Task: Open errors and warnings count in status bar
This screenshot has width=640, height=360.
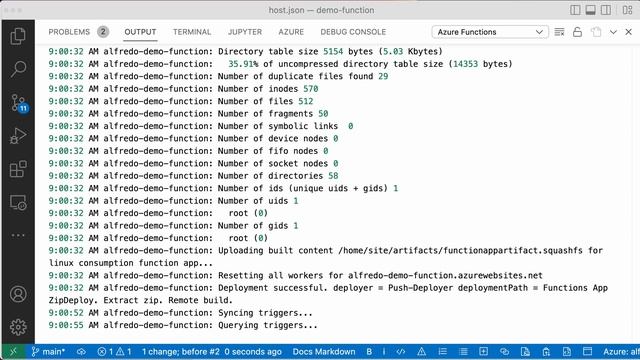Action: pos(114,351)
